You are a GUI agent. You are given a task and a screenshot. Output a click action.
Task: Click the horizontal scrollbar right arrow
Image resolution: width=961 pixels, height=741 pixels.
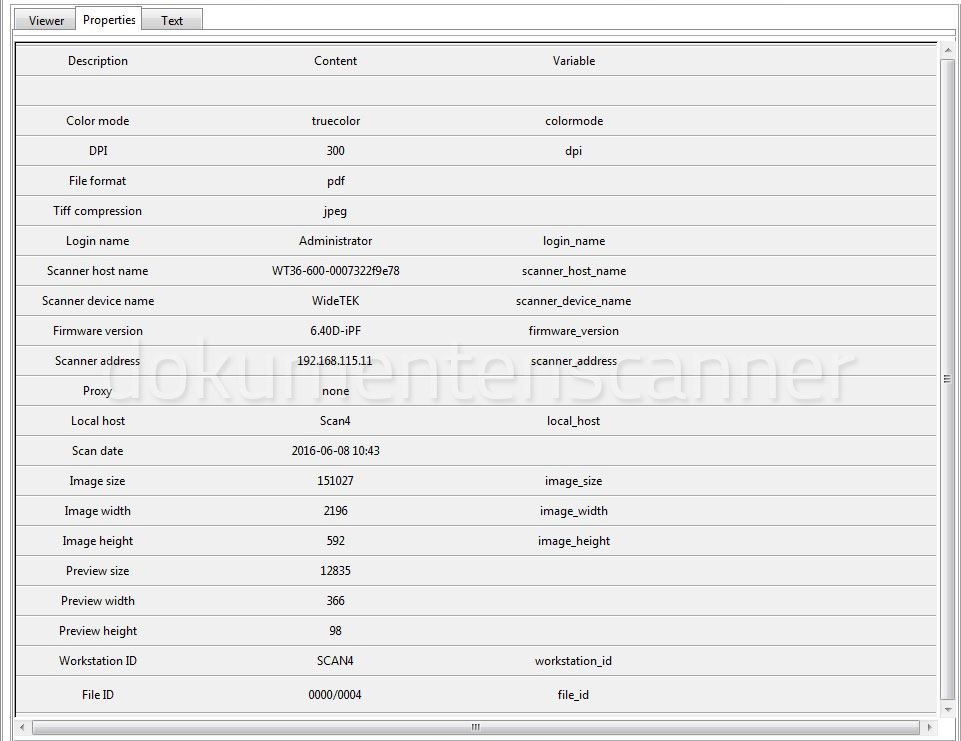pos(930,728)
